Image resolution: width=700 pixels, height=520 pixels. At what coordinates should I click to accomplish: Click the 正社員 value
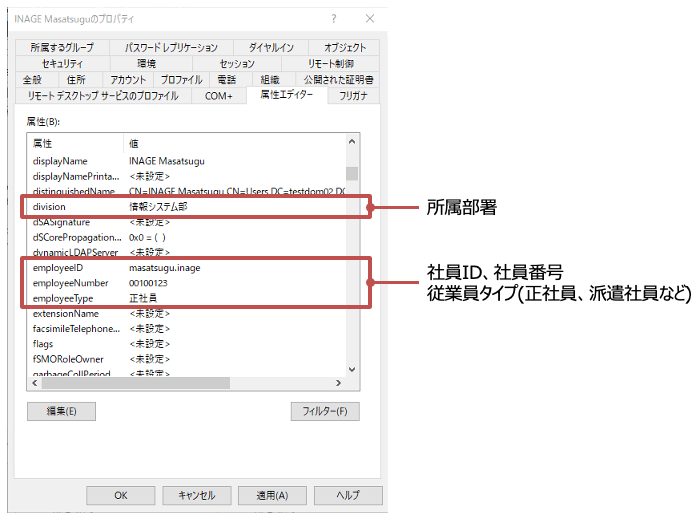tap(143, 298)
